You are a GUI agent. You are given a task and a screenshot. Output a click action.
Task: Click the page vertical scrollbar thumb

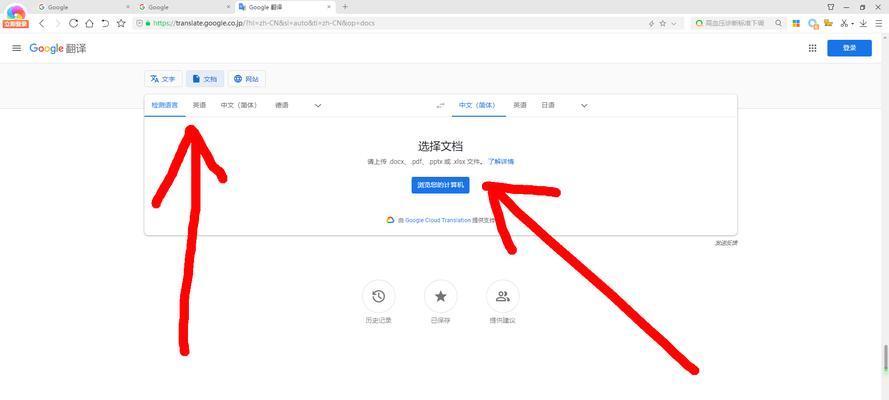(886, 358)
